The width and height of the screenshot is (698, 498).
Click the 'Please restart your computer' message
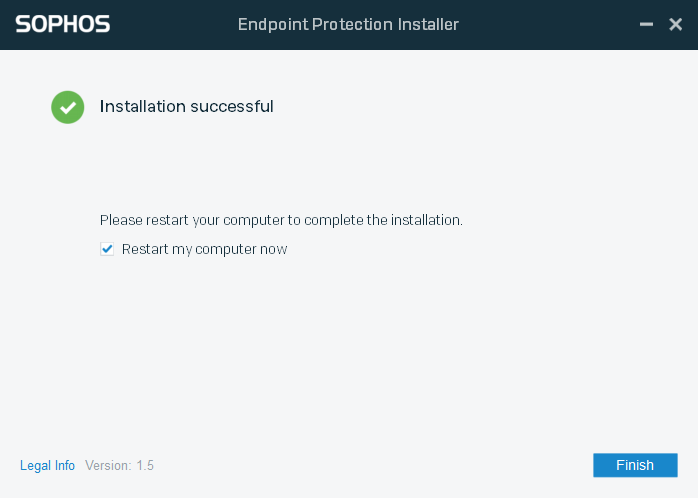coord(280,219)
